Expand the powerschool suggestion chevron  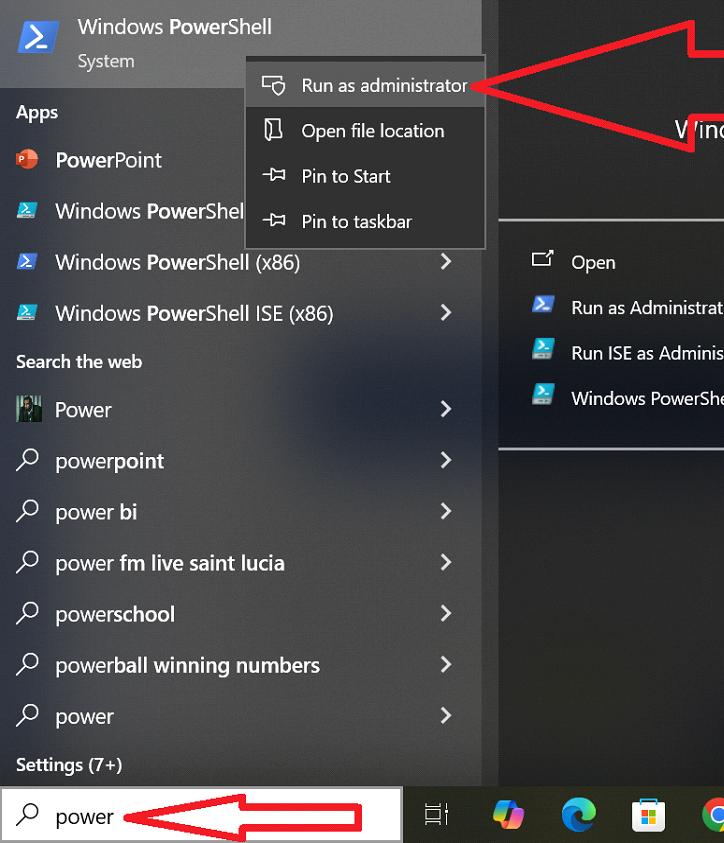point(446,613)
